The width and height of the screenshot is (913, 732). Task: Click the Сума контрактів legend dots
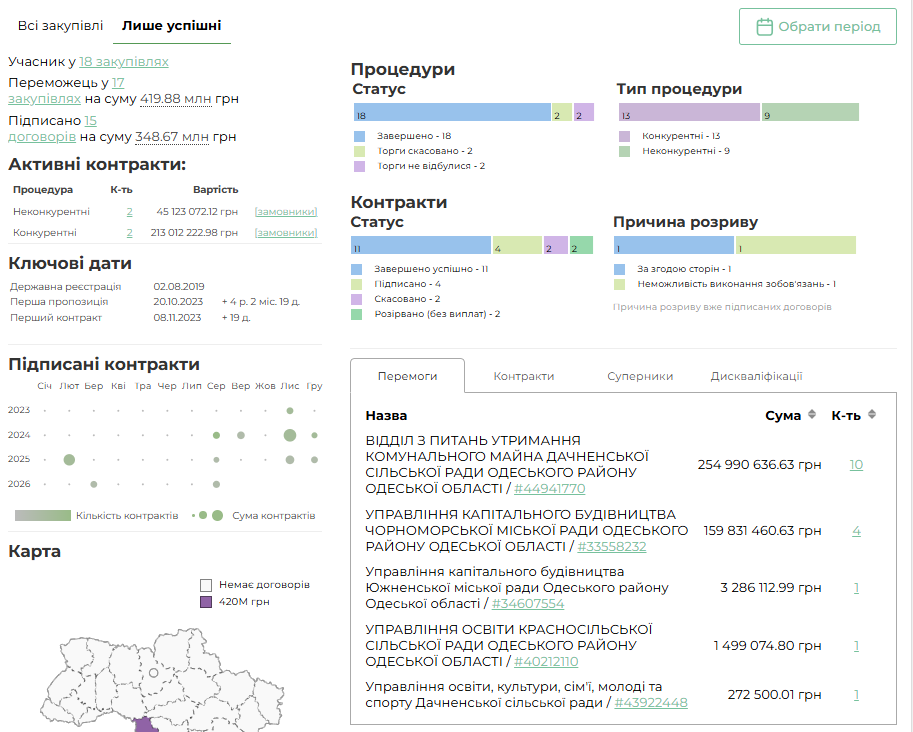point(208,515)
